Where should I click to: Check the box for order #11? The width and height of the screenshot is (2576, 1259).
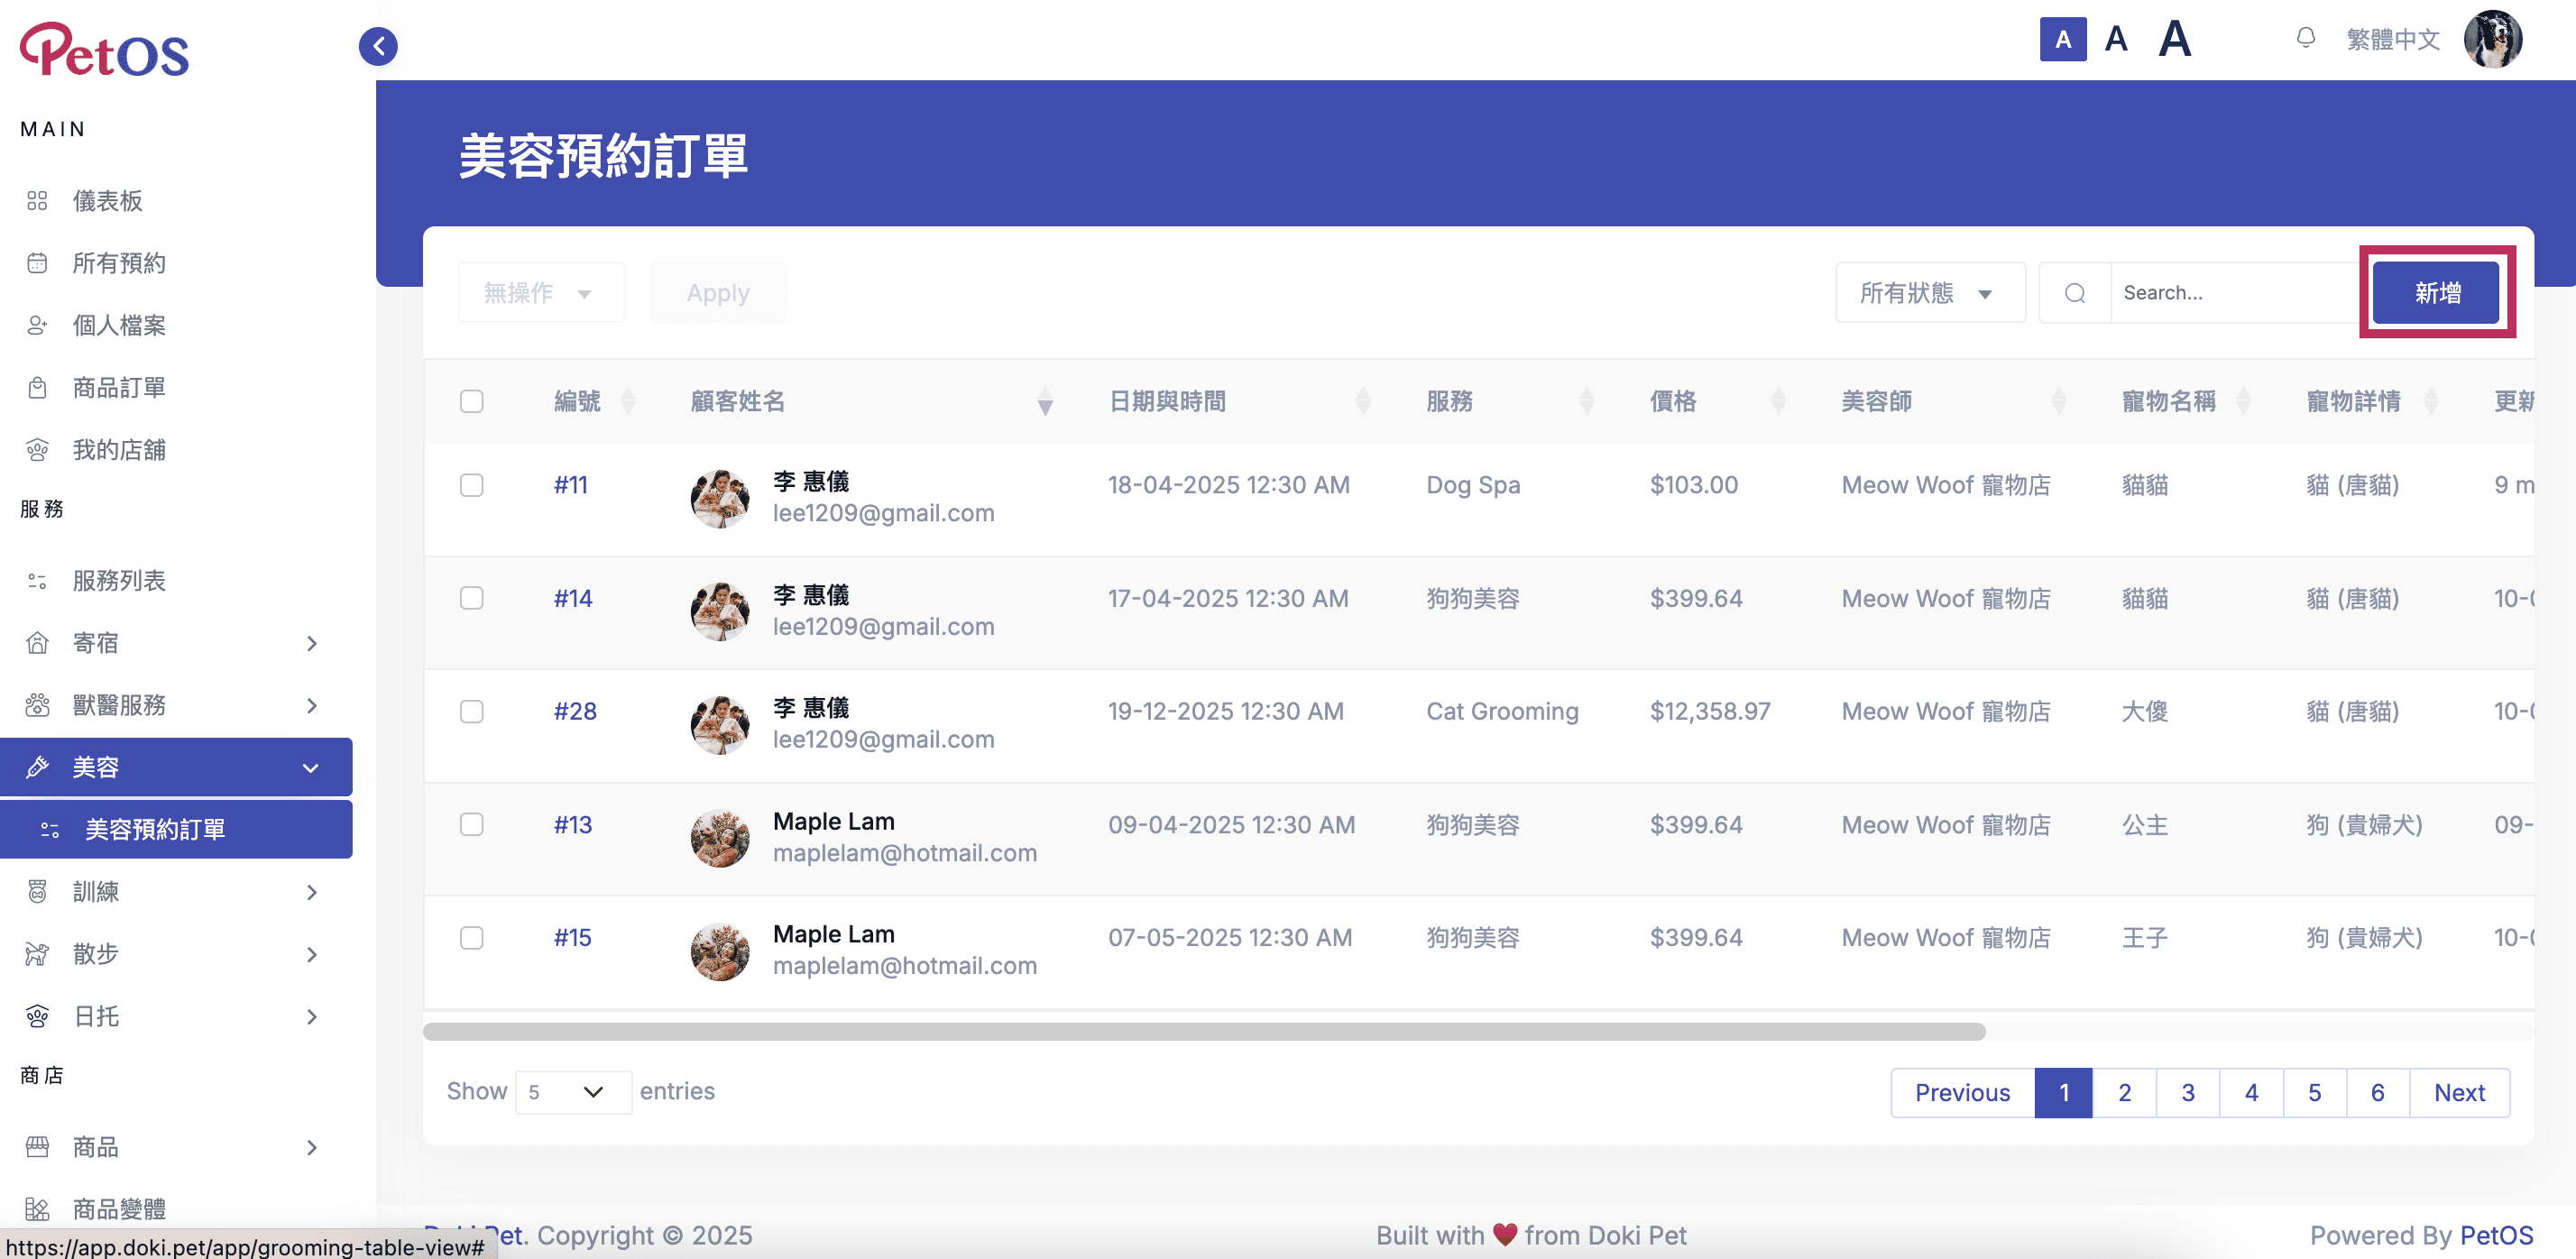pos(471,485)
